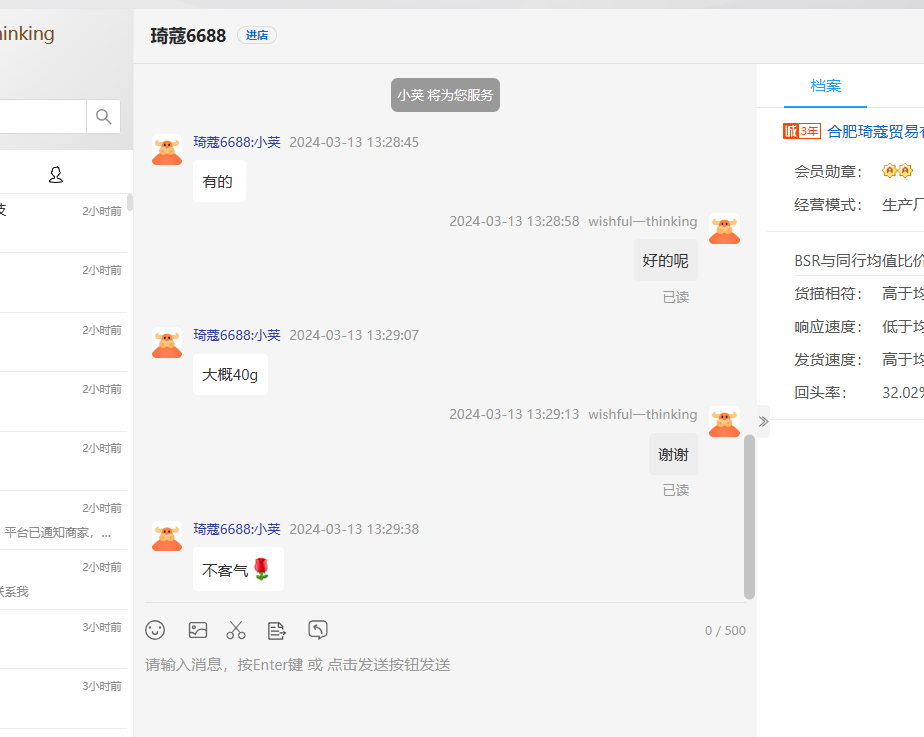Select the 档案 tab
This screenshot has width=924, height=737.
[825, 86]
